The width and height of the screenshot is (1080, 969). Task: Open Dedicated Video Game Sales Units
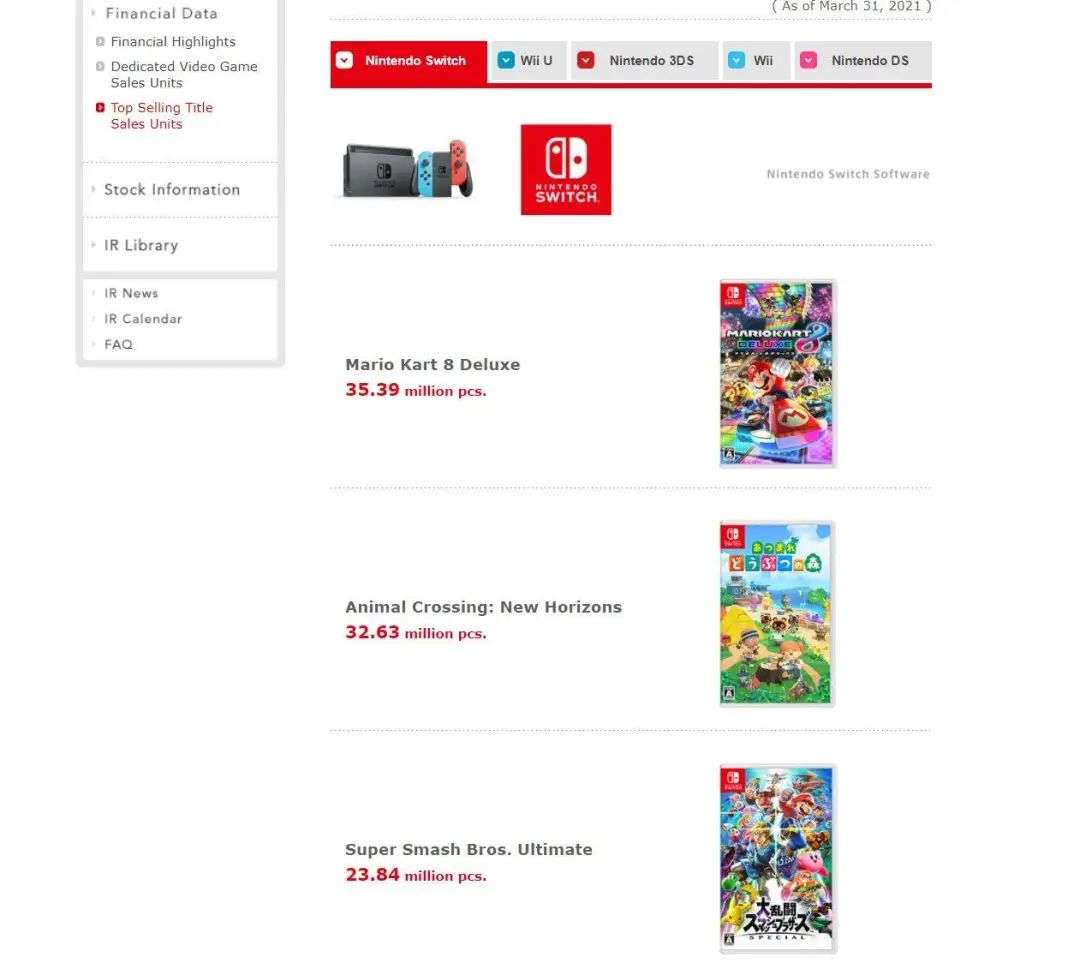184,74
